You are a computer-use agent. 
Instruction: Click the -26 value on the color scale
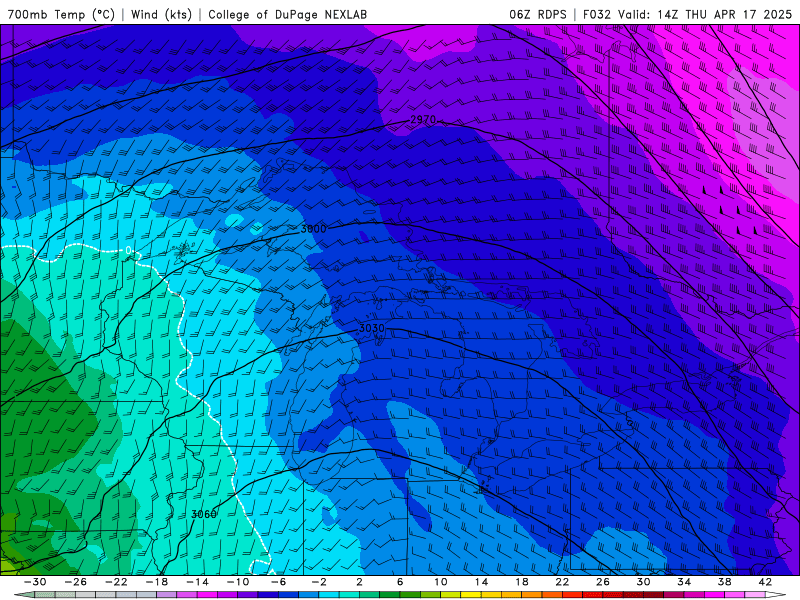76,582
